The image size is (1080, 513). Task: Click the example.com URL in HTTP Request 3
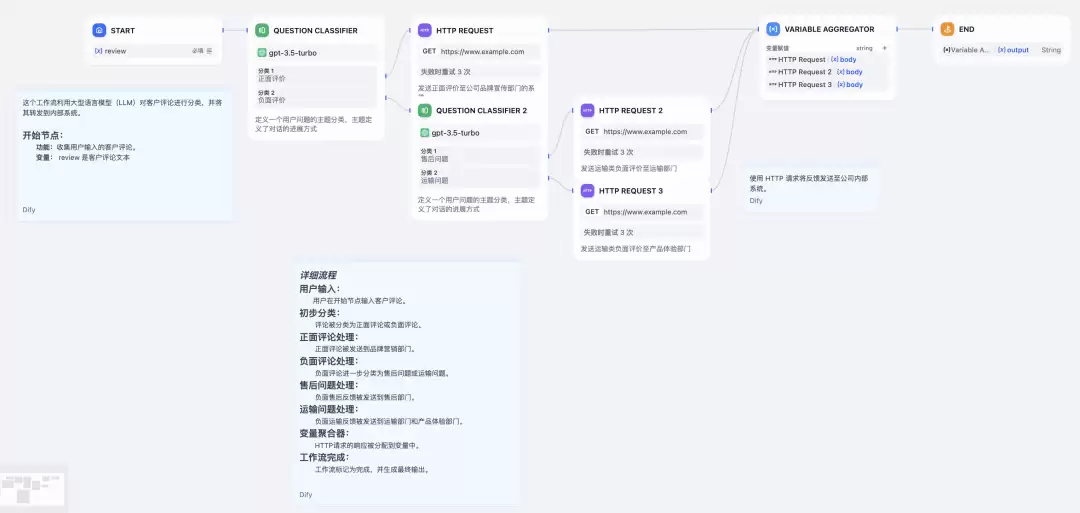(x=645, y=212)
